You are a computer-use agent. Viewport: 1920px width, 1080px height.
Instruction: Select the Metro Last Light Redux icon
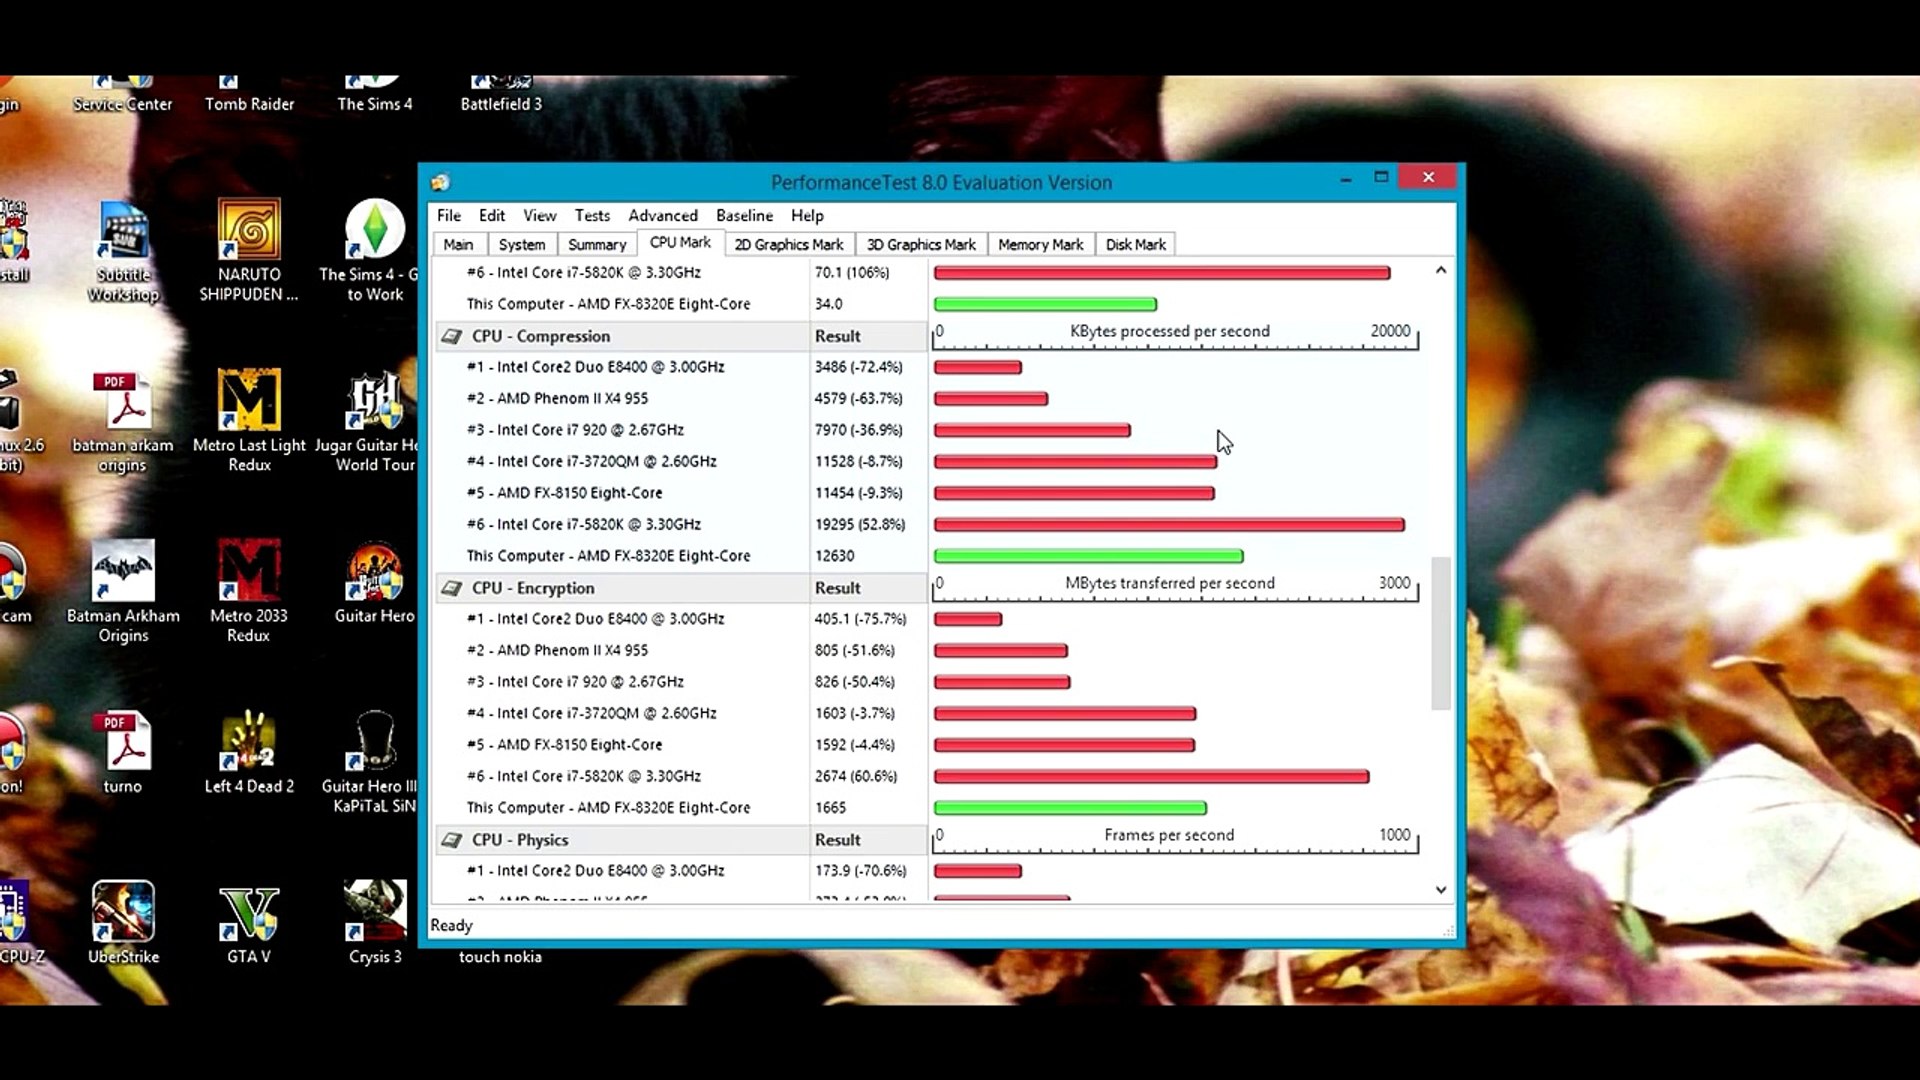point(249,400)
